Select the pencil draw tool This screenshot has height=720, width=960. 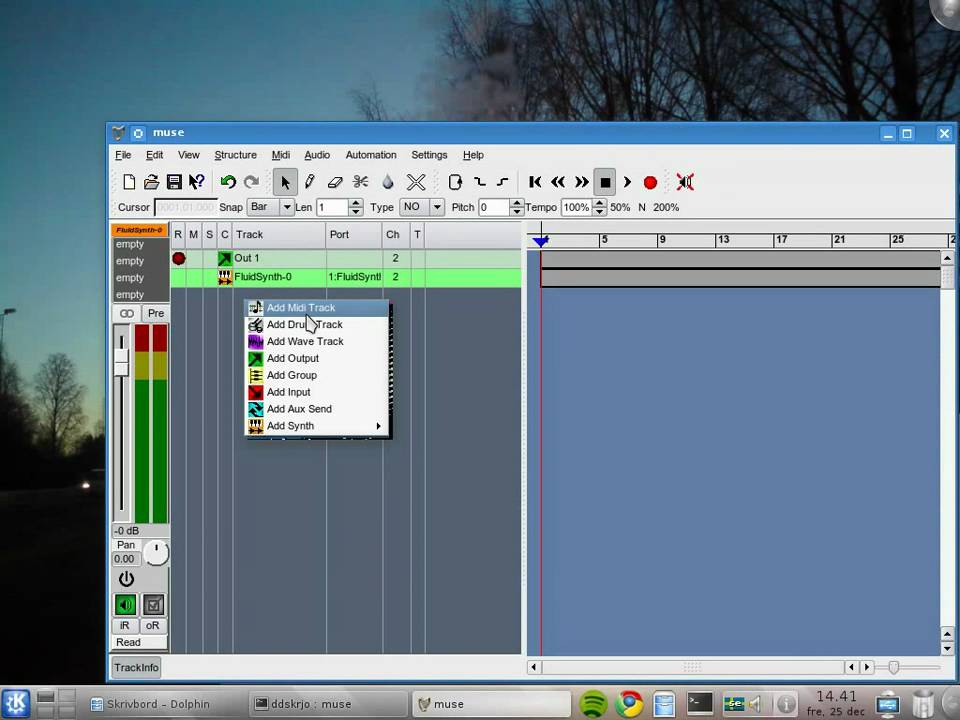pyautogui.click(x=309, y=182)
